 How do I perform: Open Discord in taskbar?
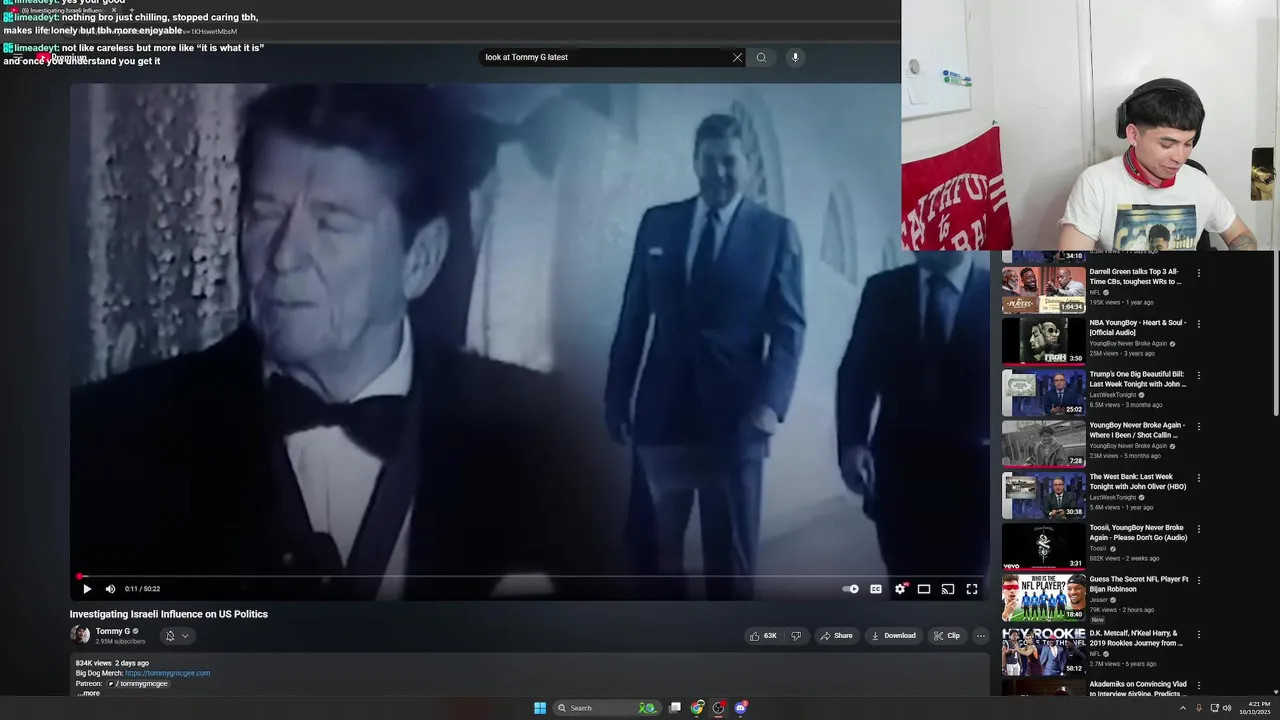coord(741,708)
